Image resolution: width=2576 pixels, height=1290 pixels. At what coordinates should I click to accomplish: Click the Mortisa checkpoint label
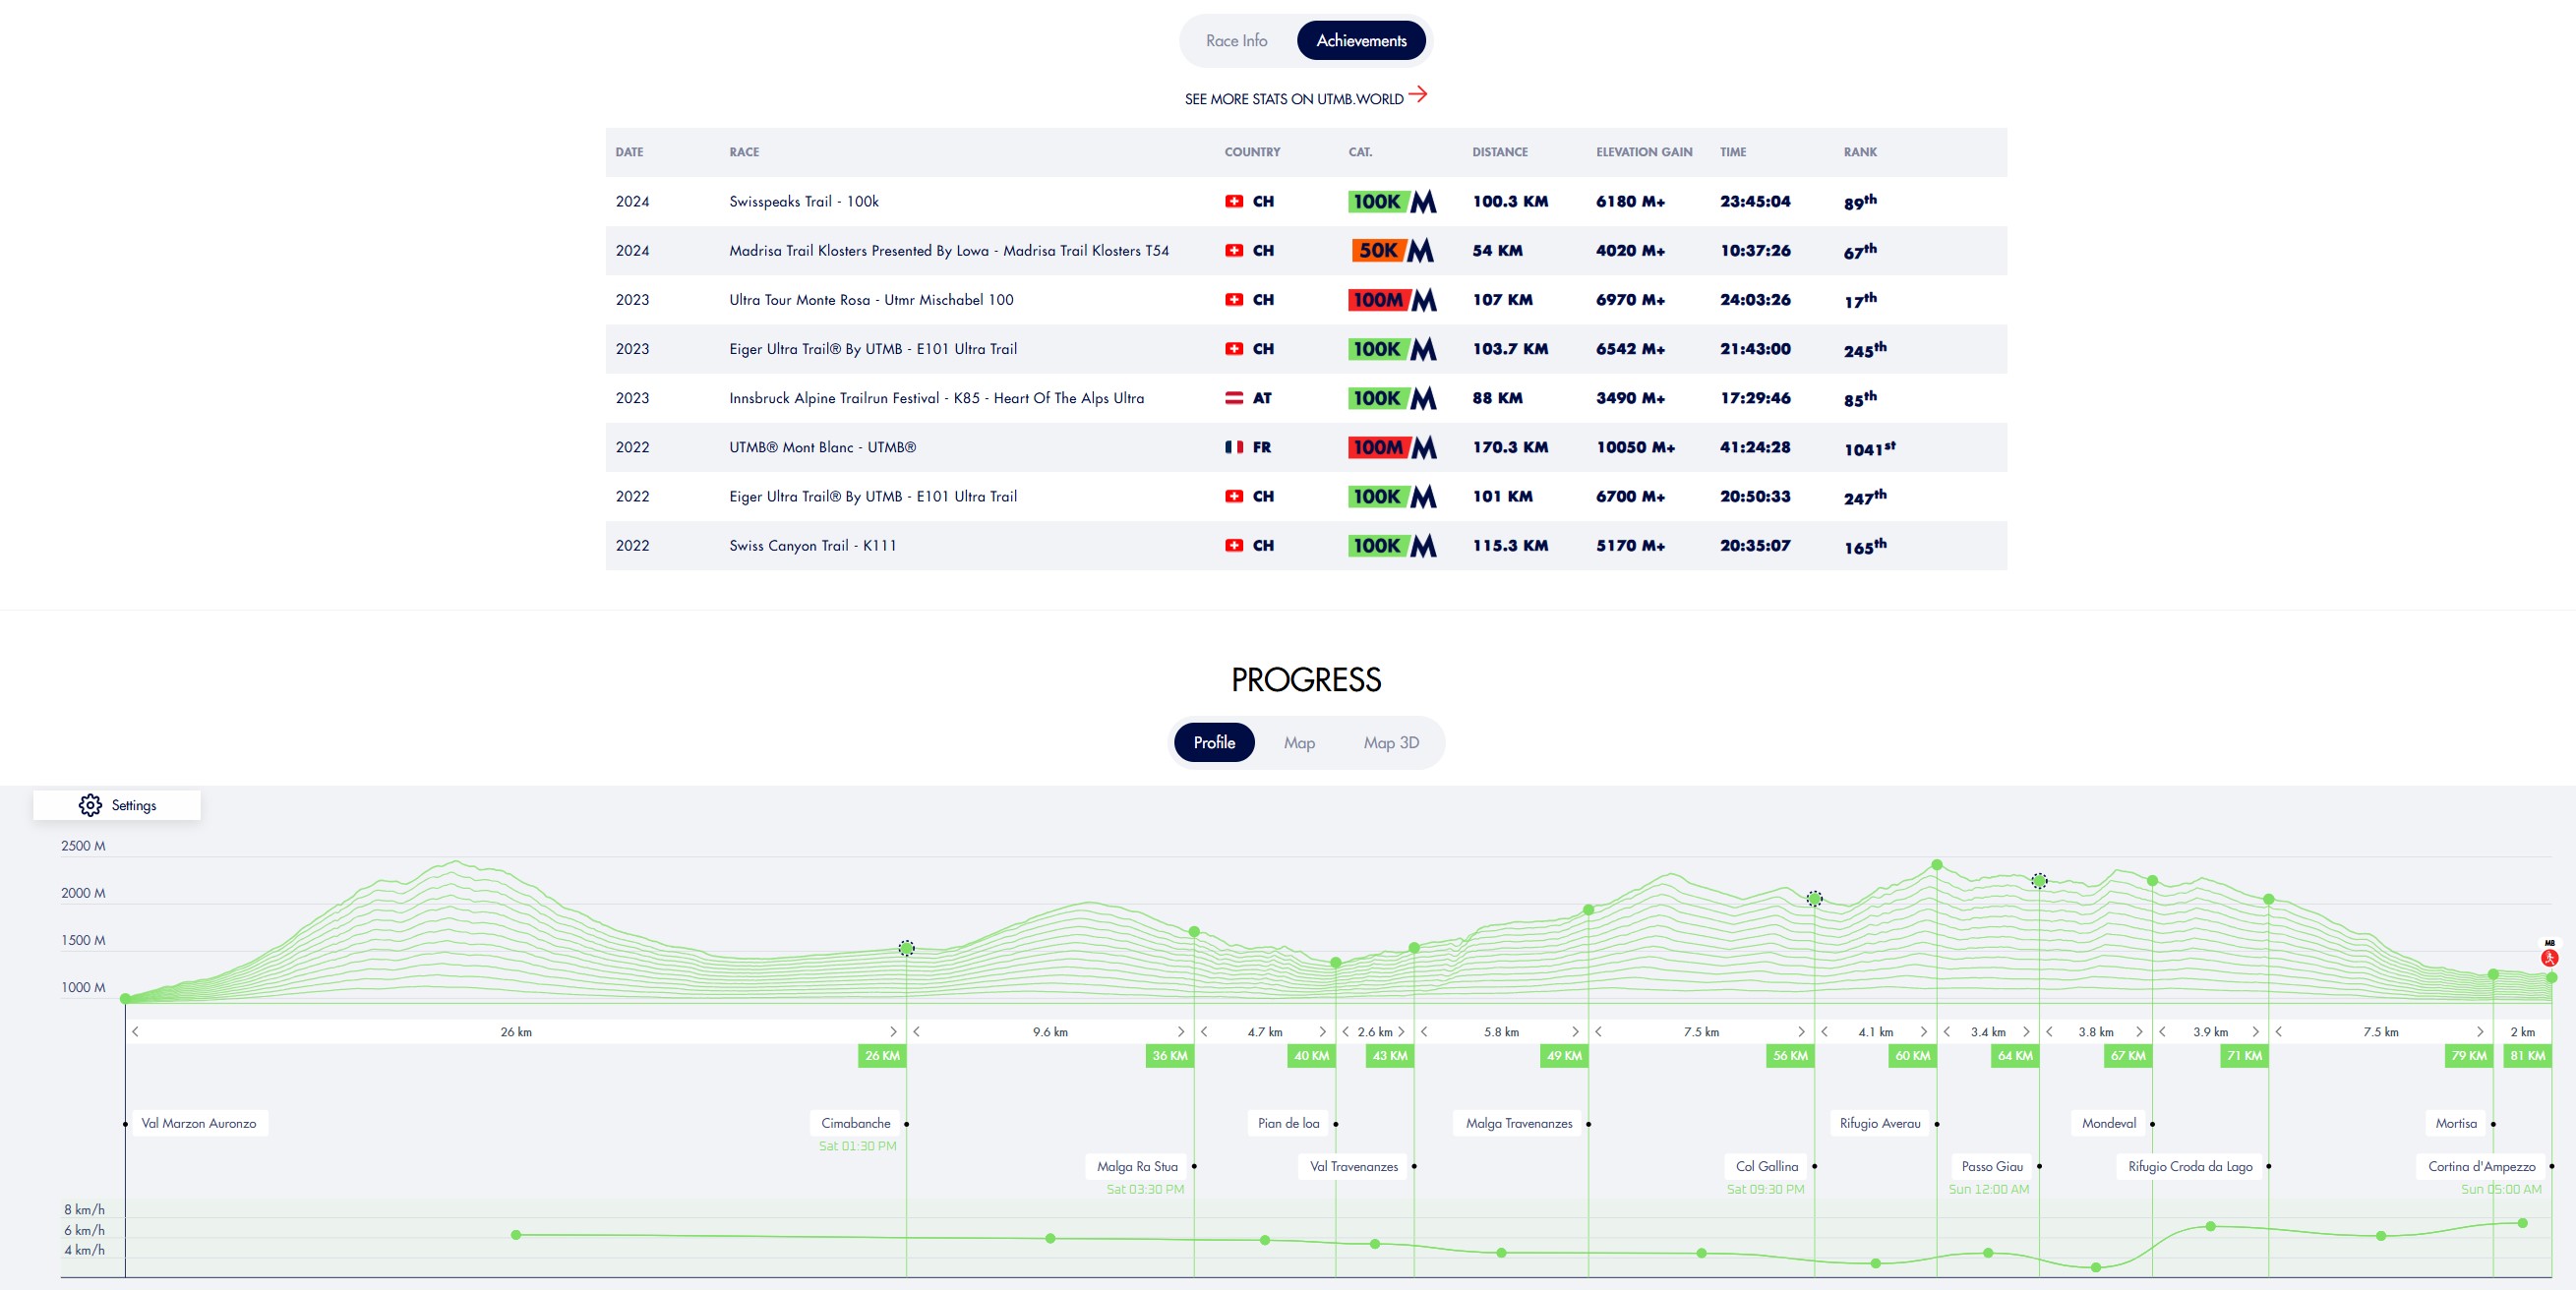(x=2456, y=1124)
